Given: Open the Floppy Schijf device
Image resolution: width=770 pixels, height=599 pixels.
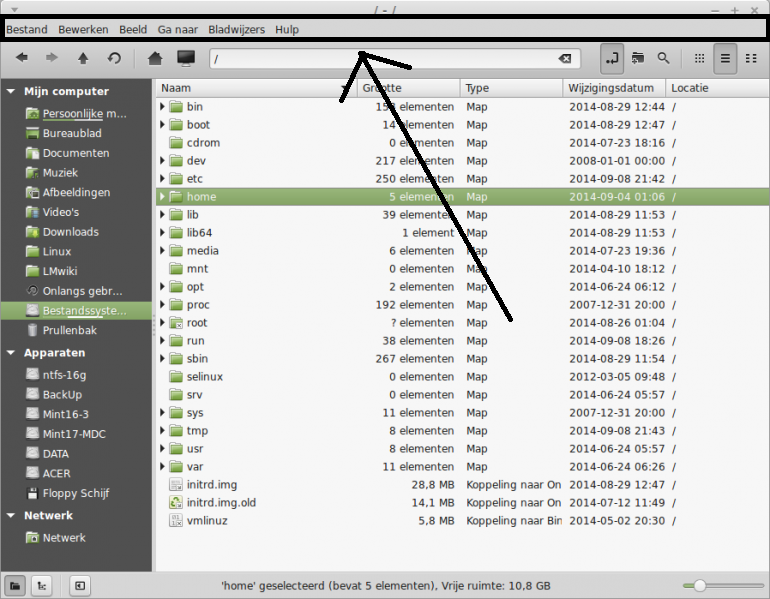Looking at the screenshot, I should coord(67,493).
